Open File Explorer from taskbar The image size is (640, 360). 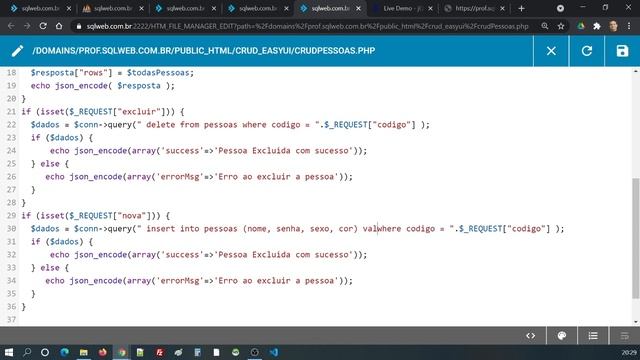84,352
